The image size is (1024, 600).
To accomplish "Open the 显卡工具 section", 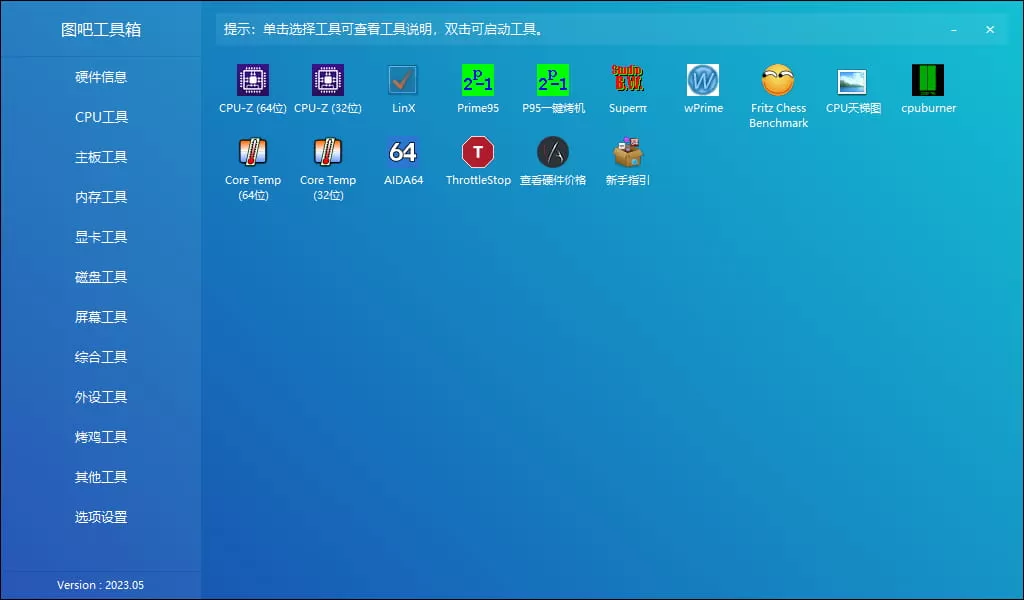I will pos(100,237).
